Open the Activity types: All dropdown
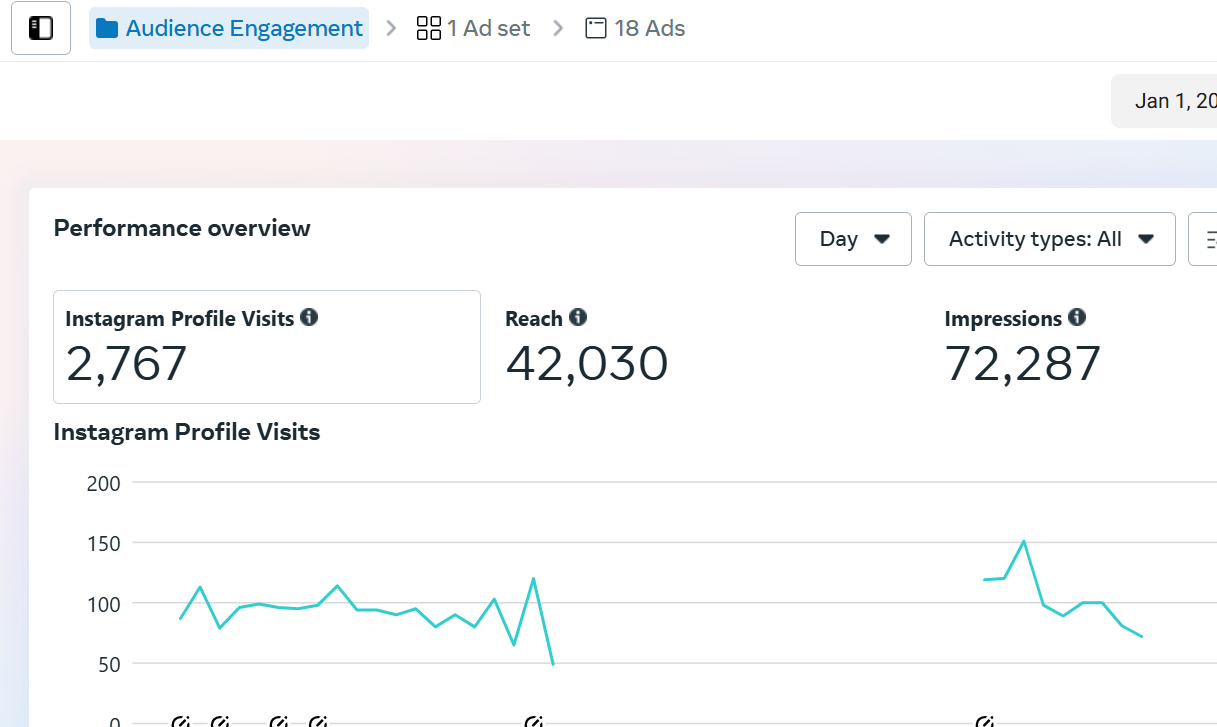 pyautogui.click(x=1049, y=239)
